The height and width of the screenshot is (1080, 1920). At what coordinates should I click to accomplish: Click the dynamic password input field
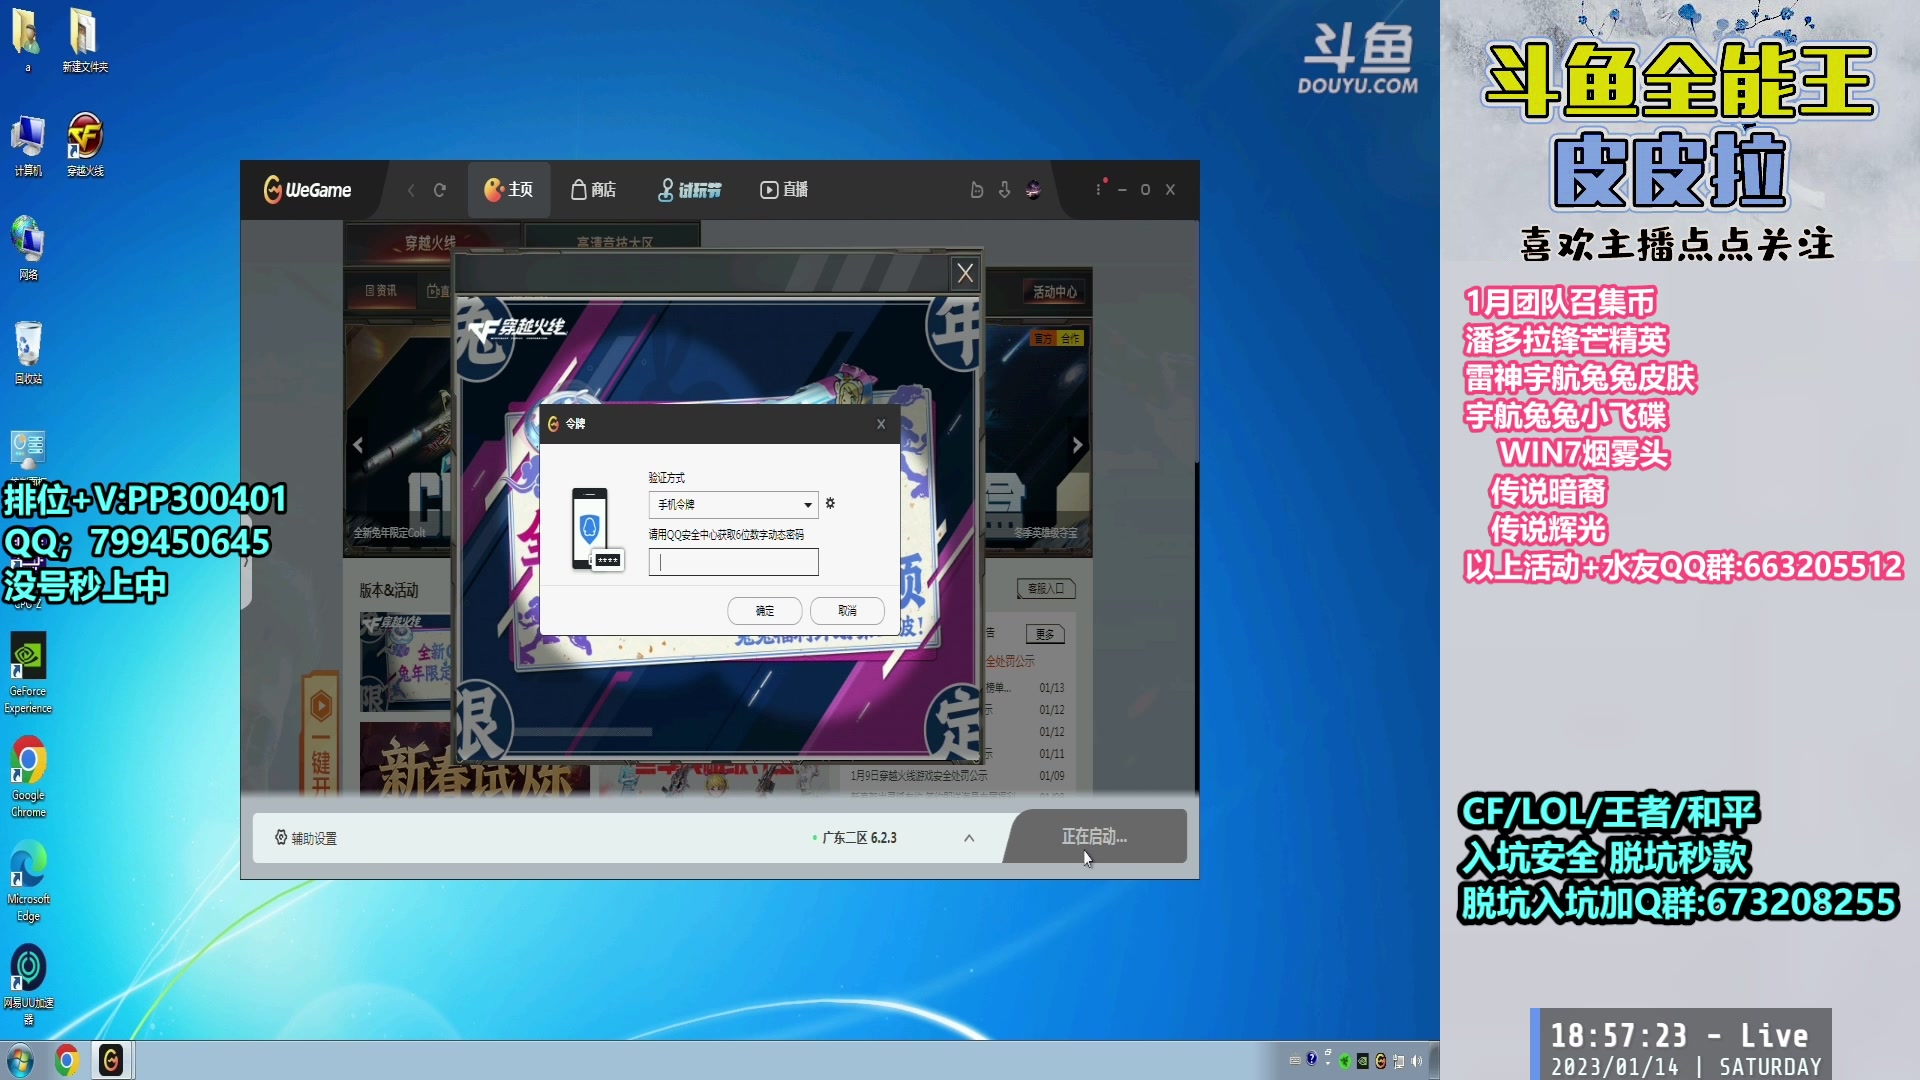[734, 562]
